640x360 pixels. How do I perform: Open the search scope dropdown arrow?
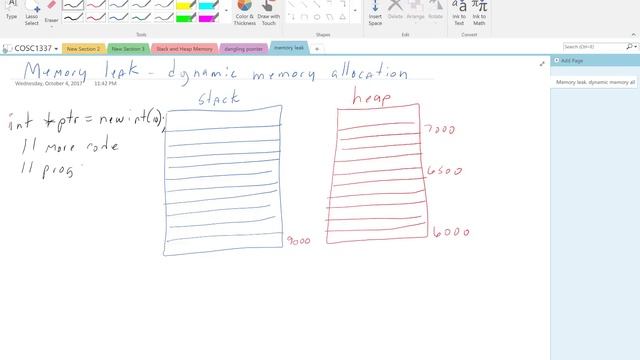(636, 47)
